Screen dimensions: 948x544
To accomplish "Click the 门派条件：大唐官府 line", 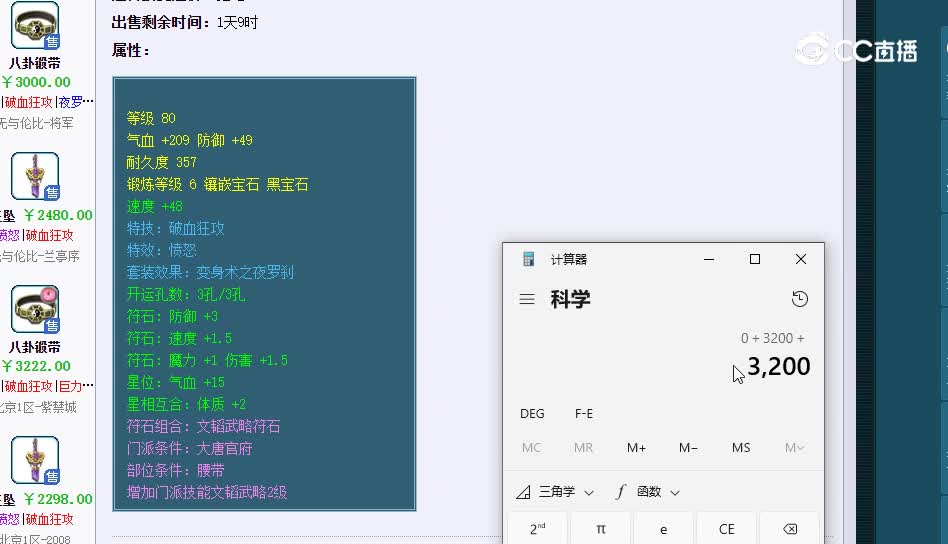I will 189,448.
